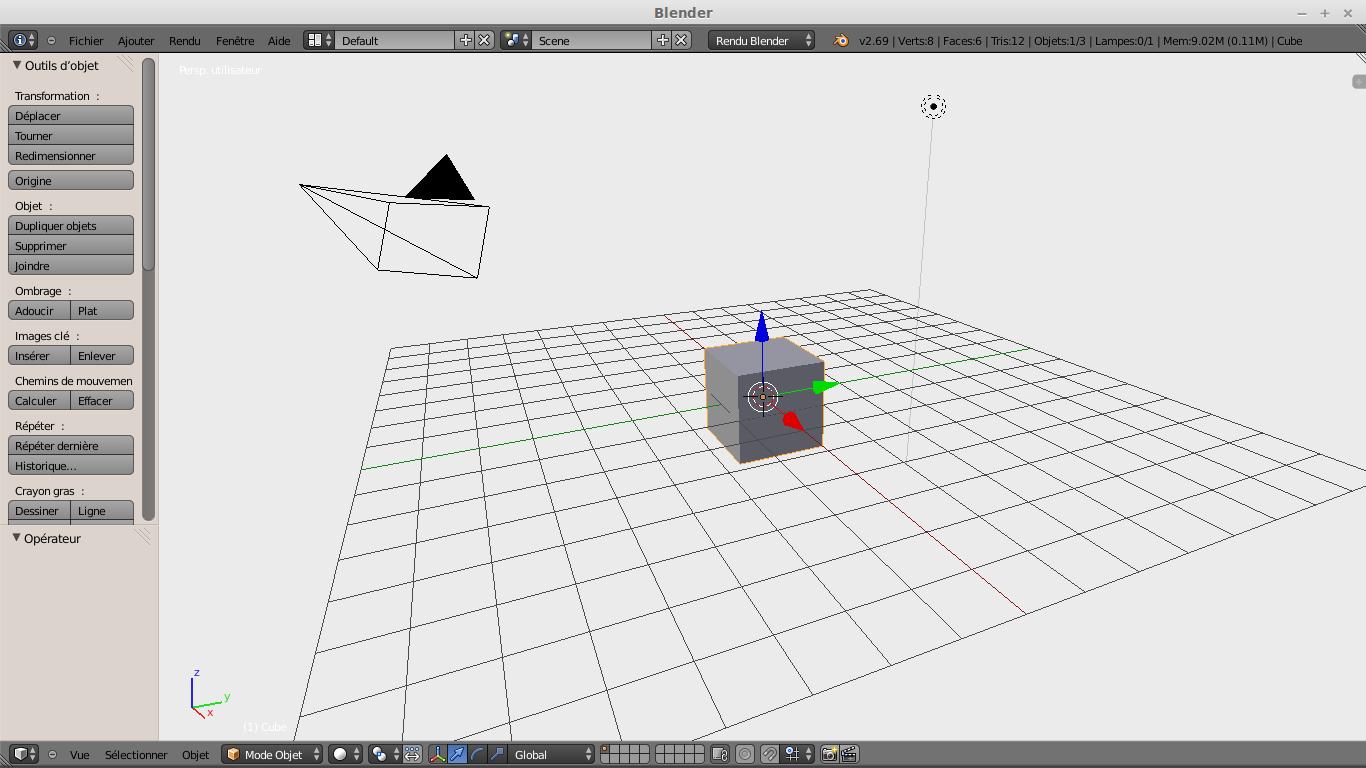Click the Blender logo in the info header
The height and width of the screenshot is (768, 1366).
841,41
